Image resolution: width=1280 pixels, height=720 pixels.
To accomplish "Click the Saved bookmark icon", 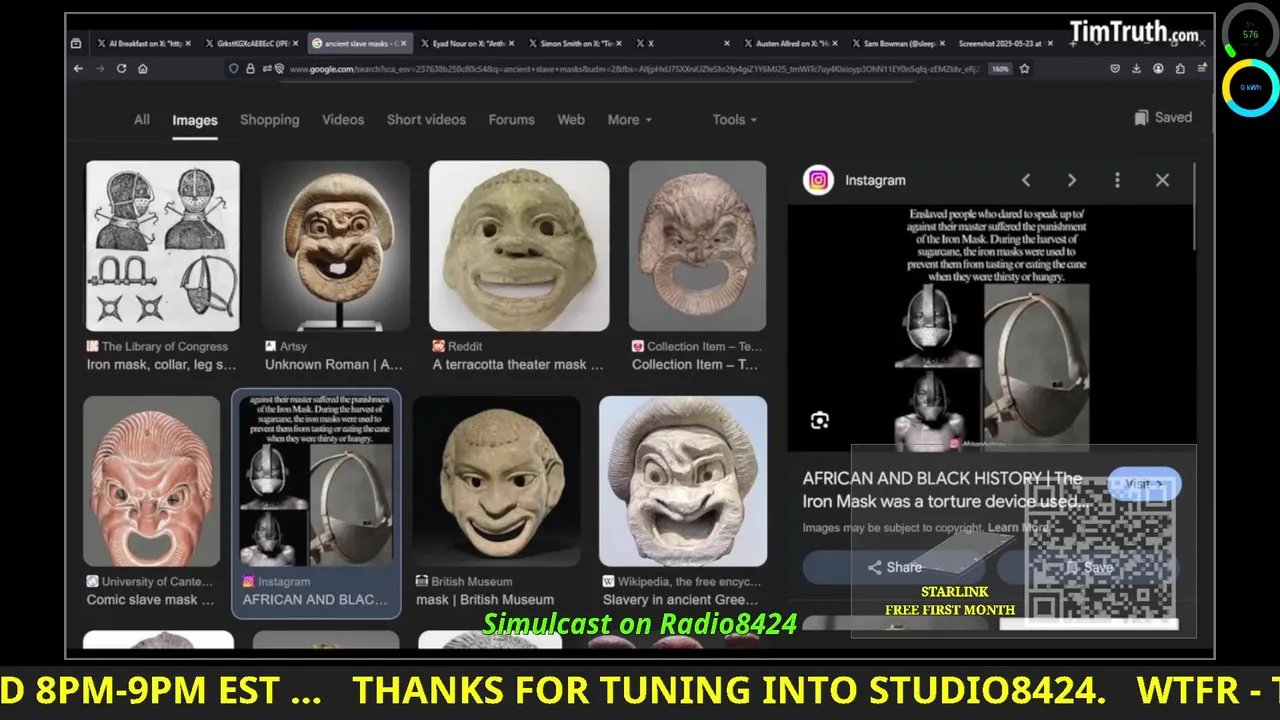I will pyautogui.click(x=1141, y=118).
